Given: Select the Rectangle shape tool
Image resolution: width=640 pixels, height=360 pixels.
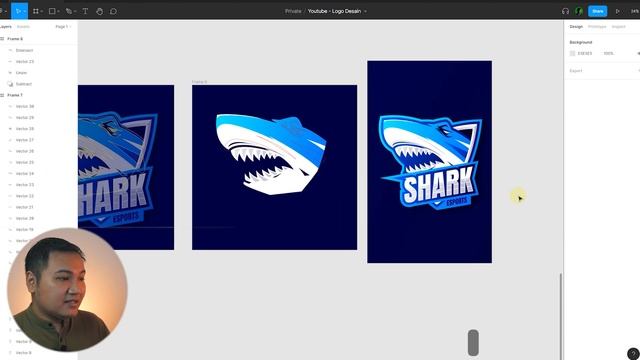Looking at the screenshot, I should pos(52,11).
